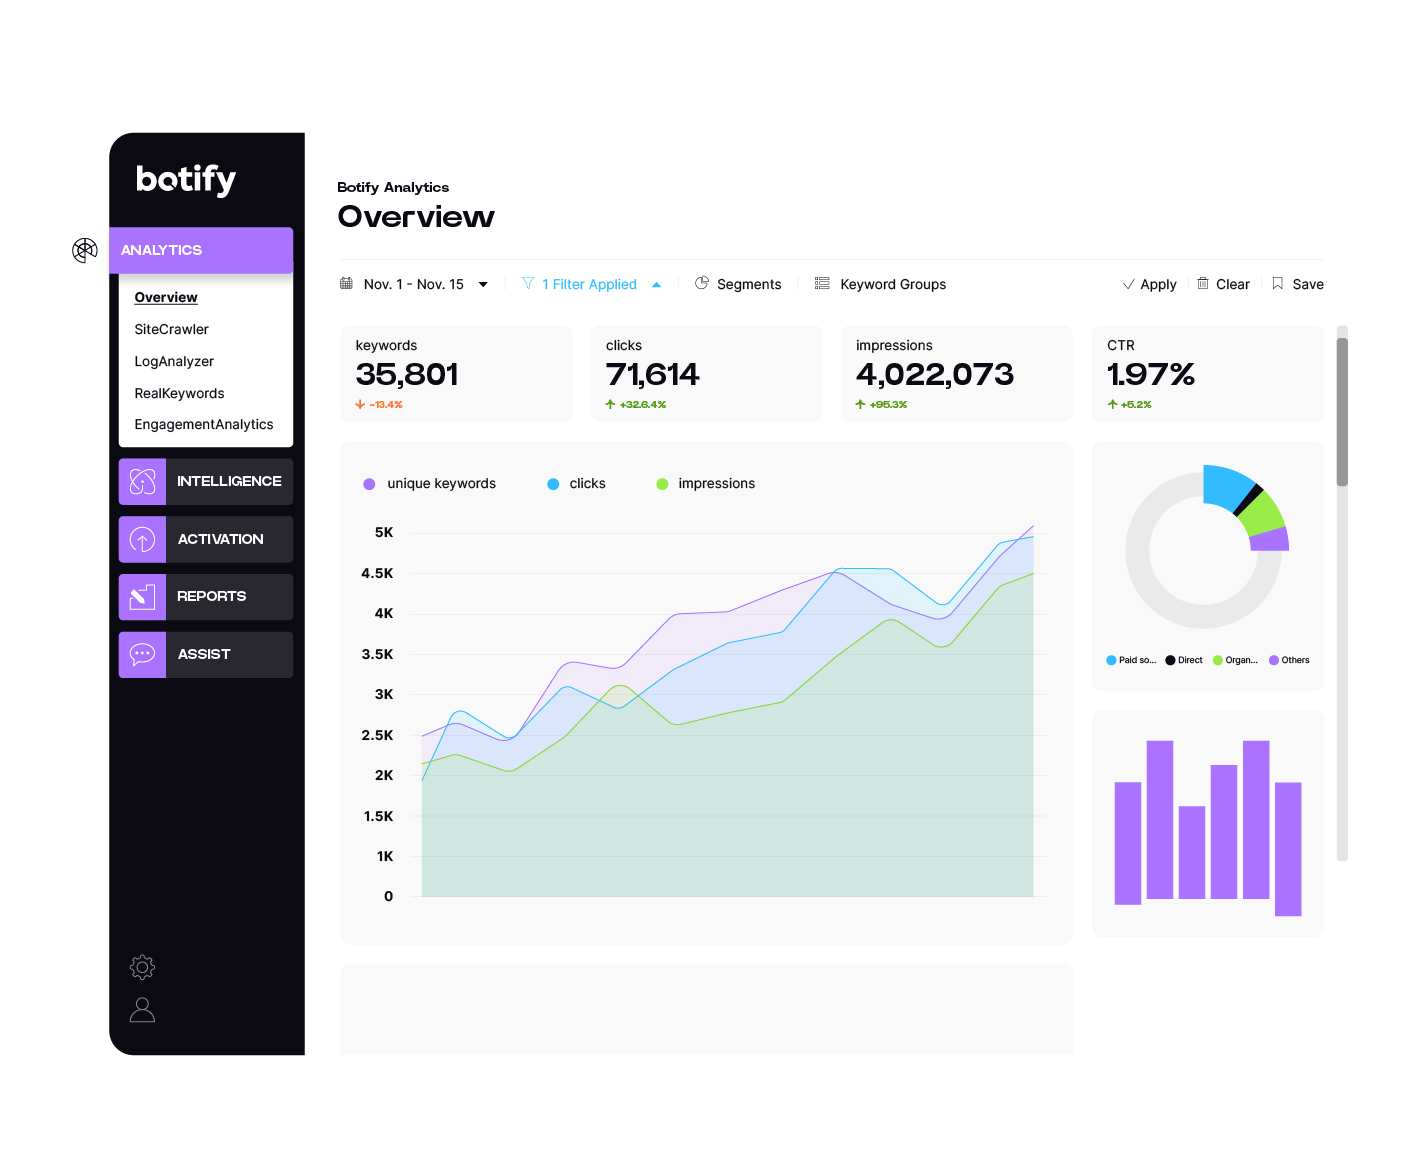Click the Botify Analytics breadcrumb text
This screenshot has height=1169, width=1420.
393,187
